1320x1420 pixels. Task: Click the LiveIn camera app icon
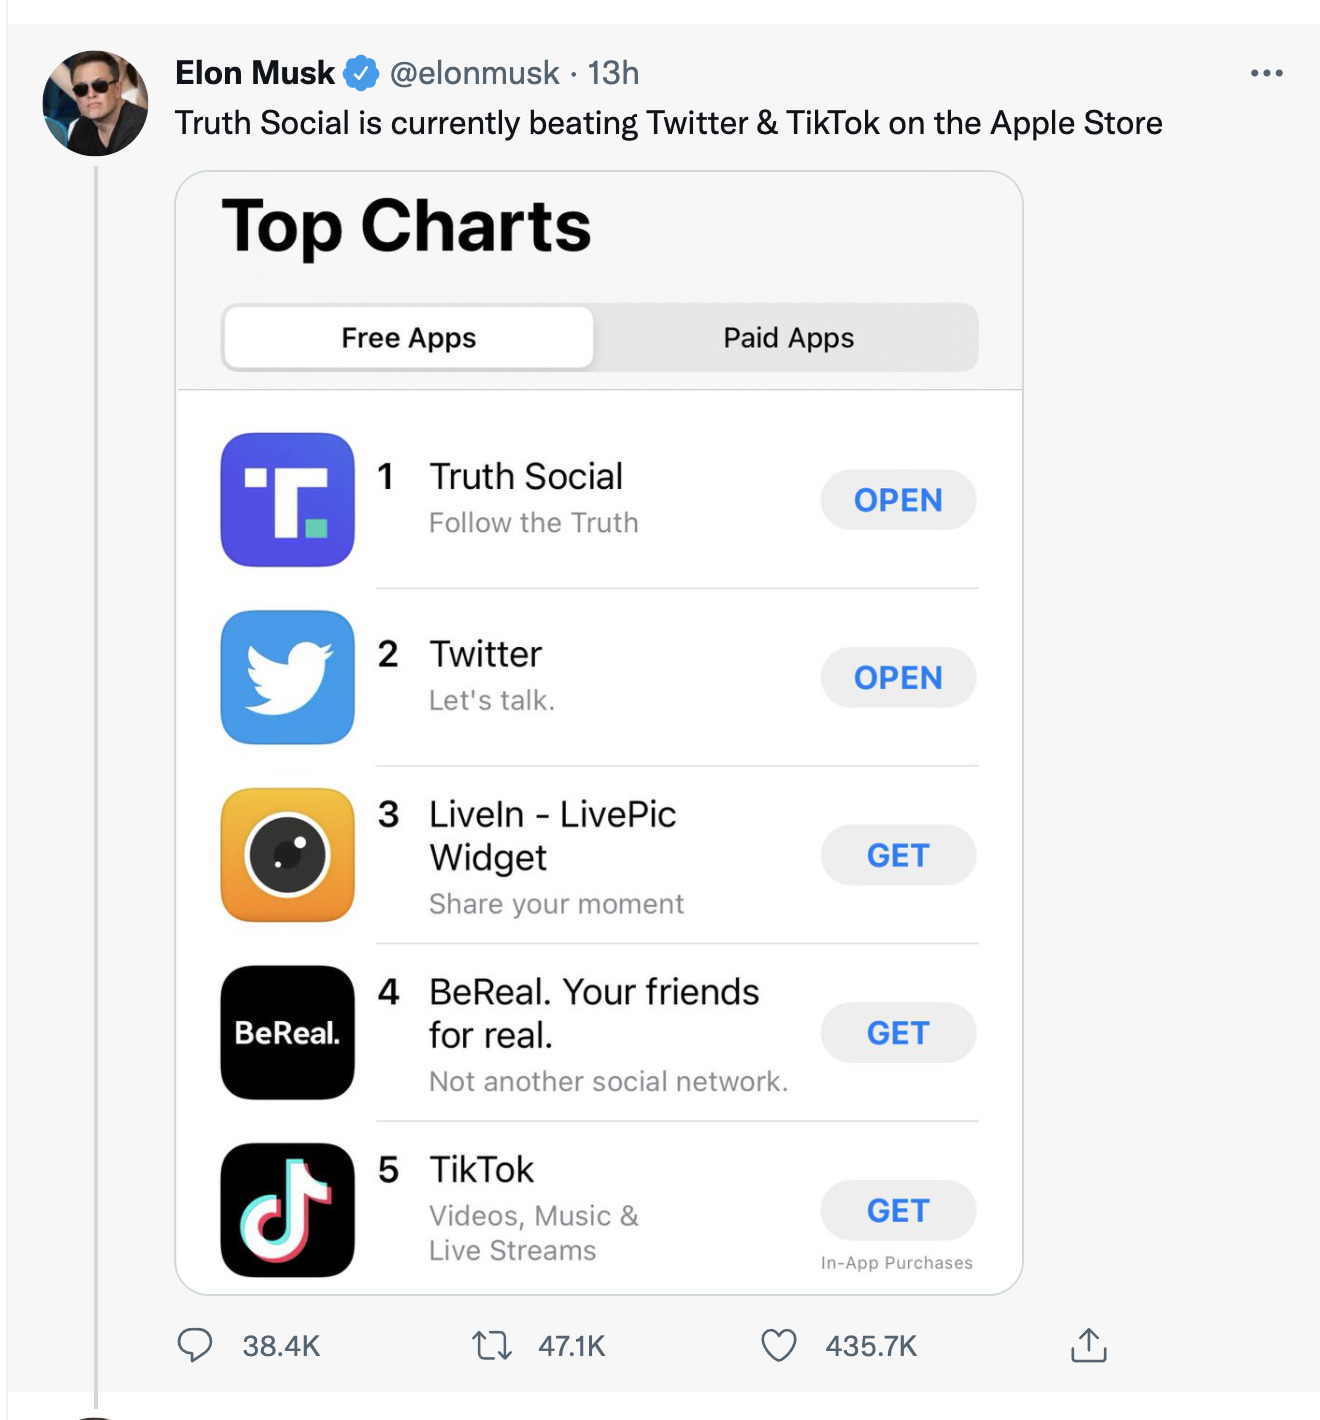288,855
